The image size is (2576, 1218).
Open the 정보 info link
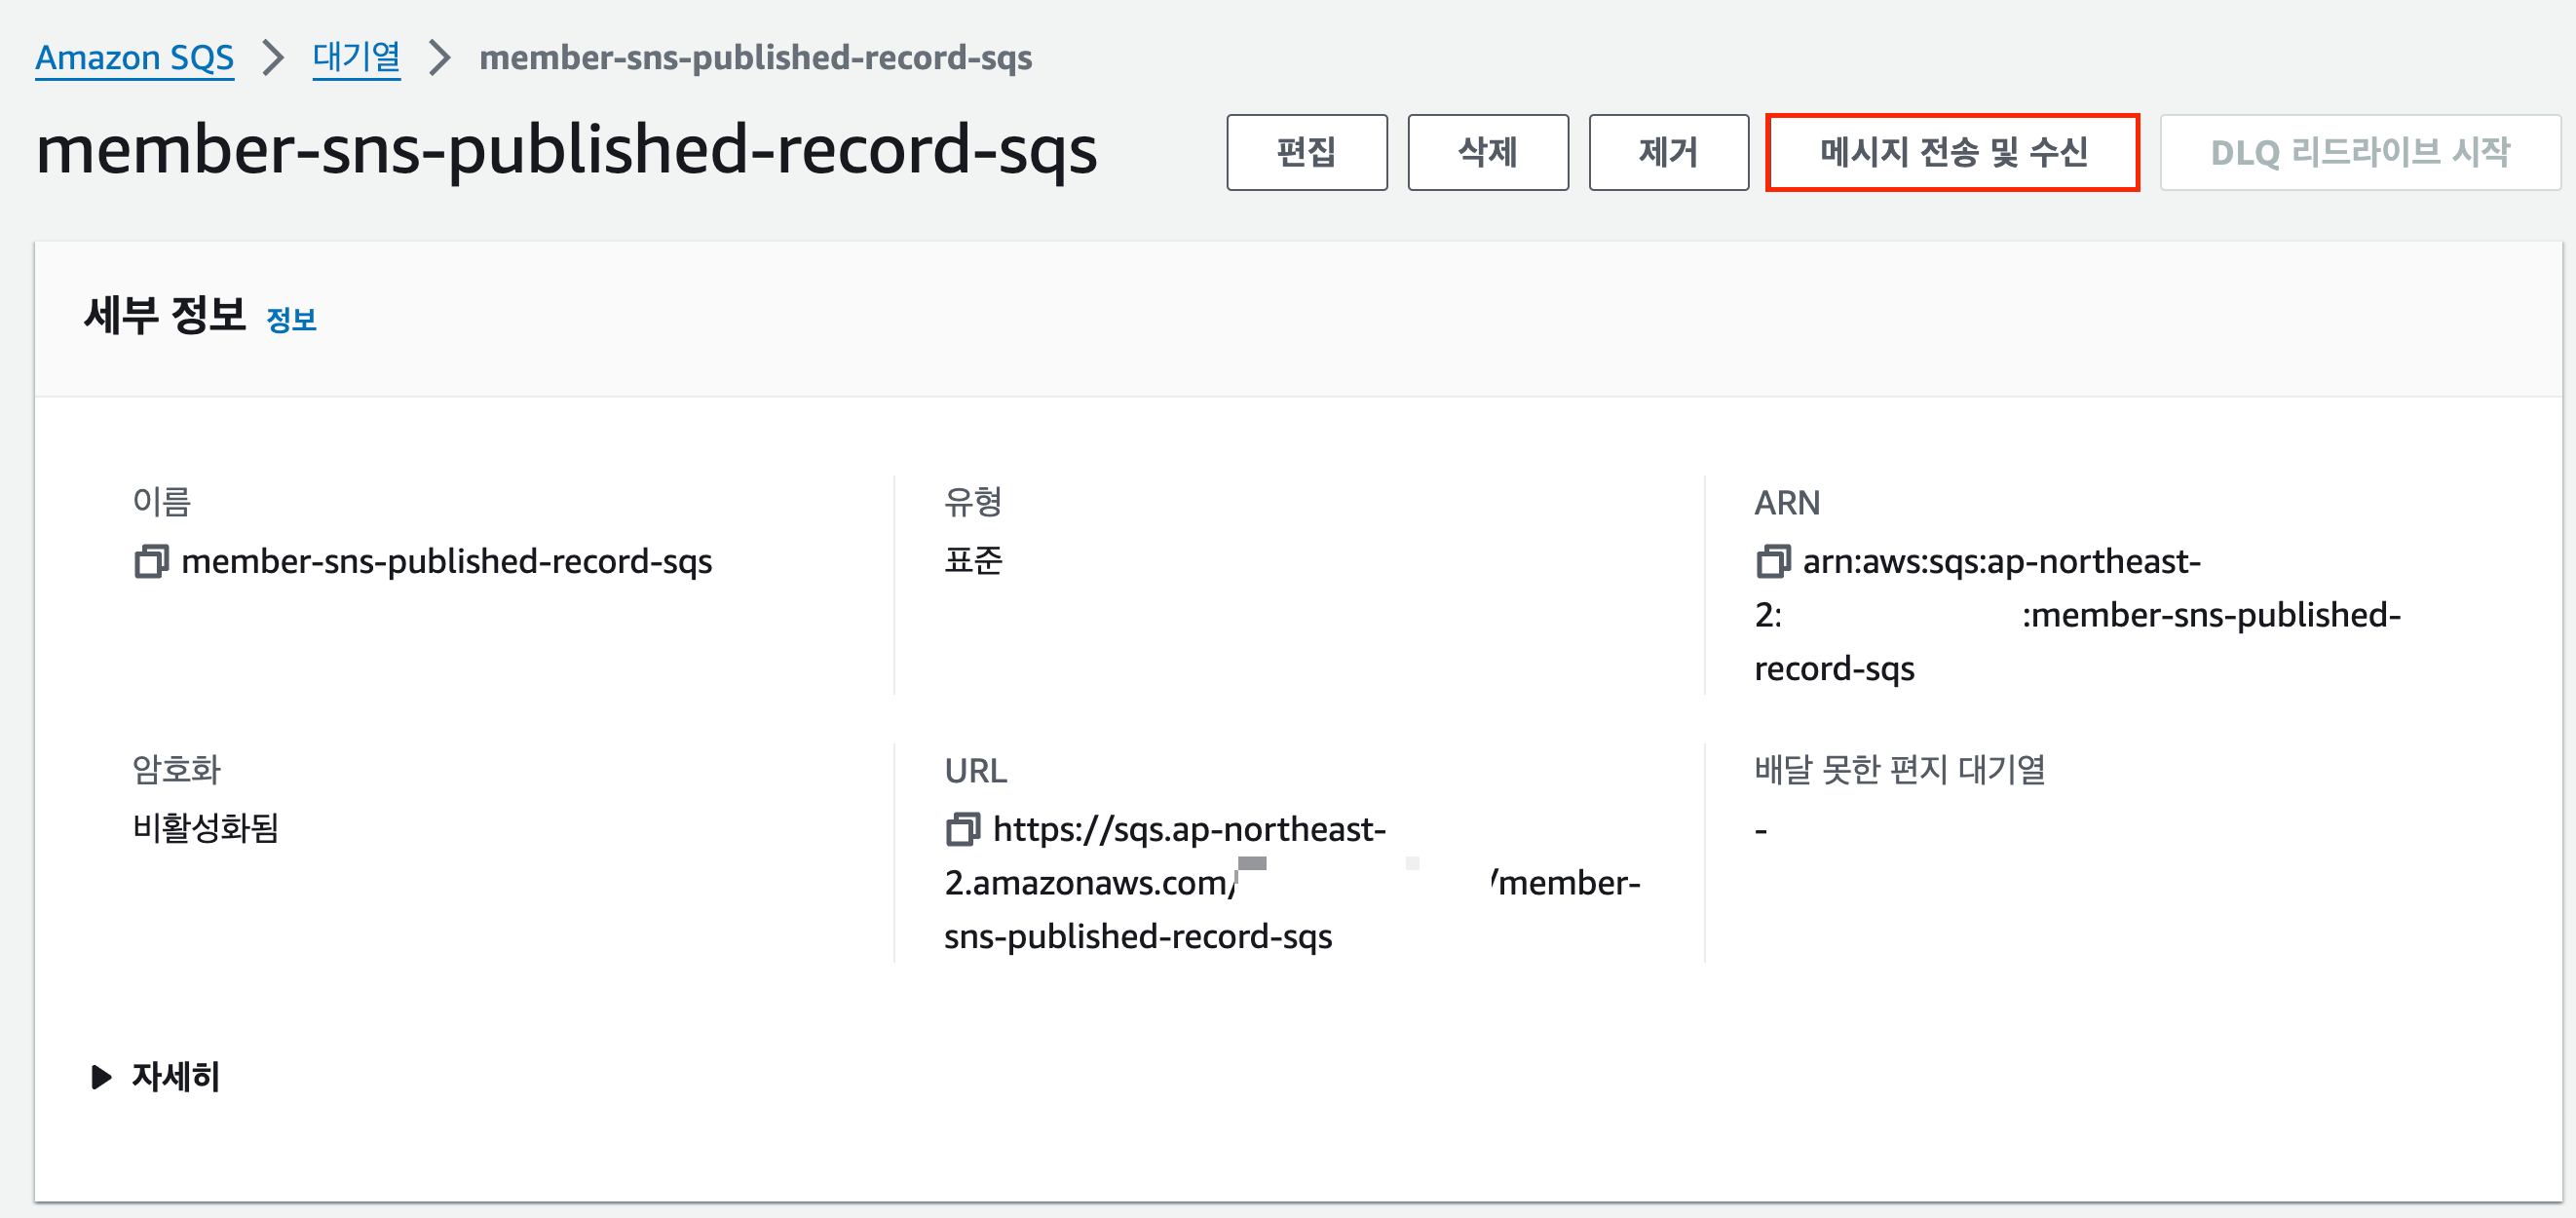[291, 320]
